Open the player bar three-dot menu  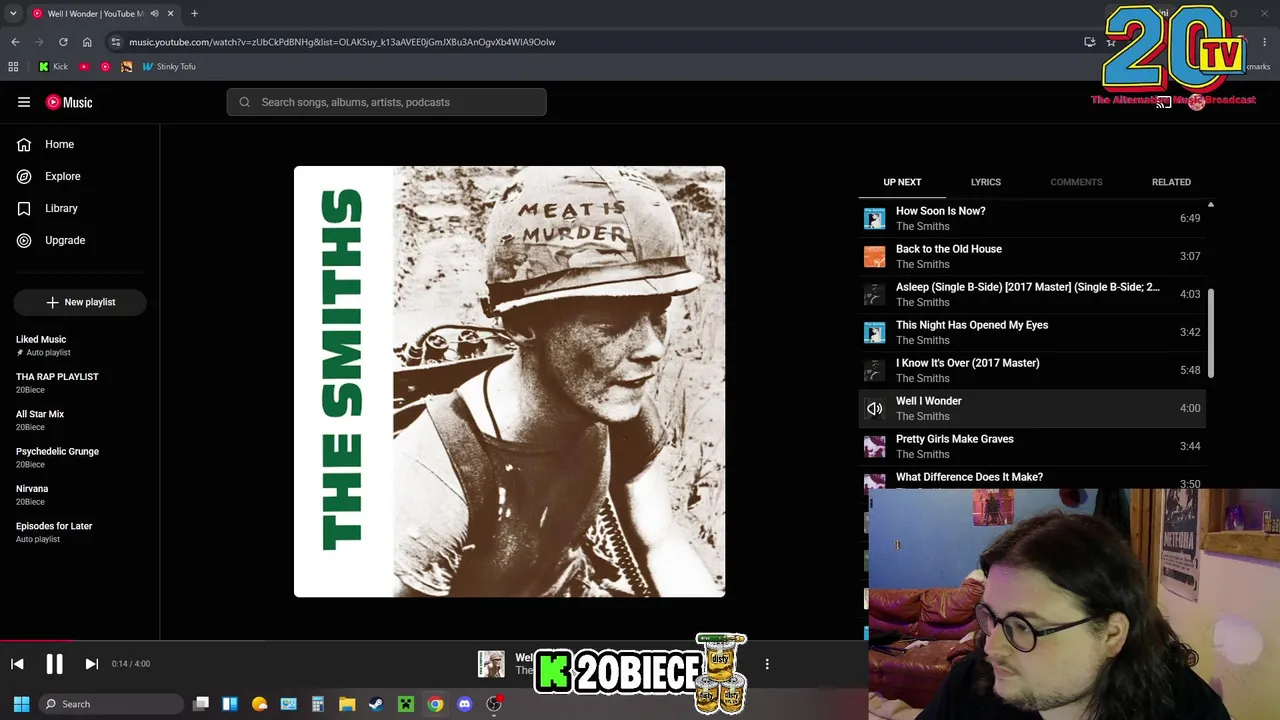(767, 664)
